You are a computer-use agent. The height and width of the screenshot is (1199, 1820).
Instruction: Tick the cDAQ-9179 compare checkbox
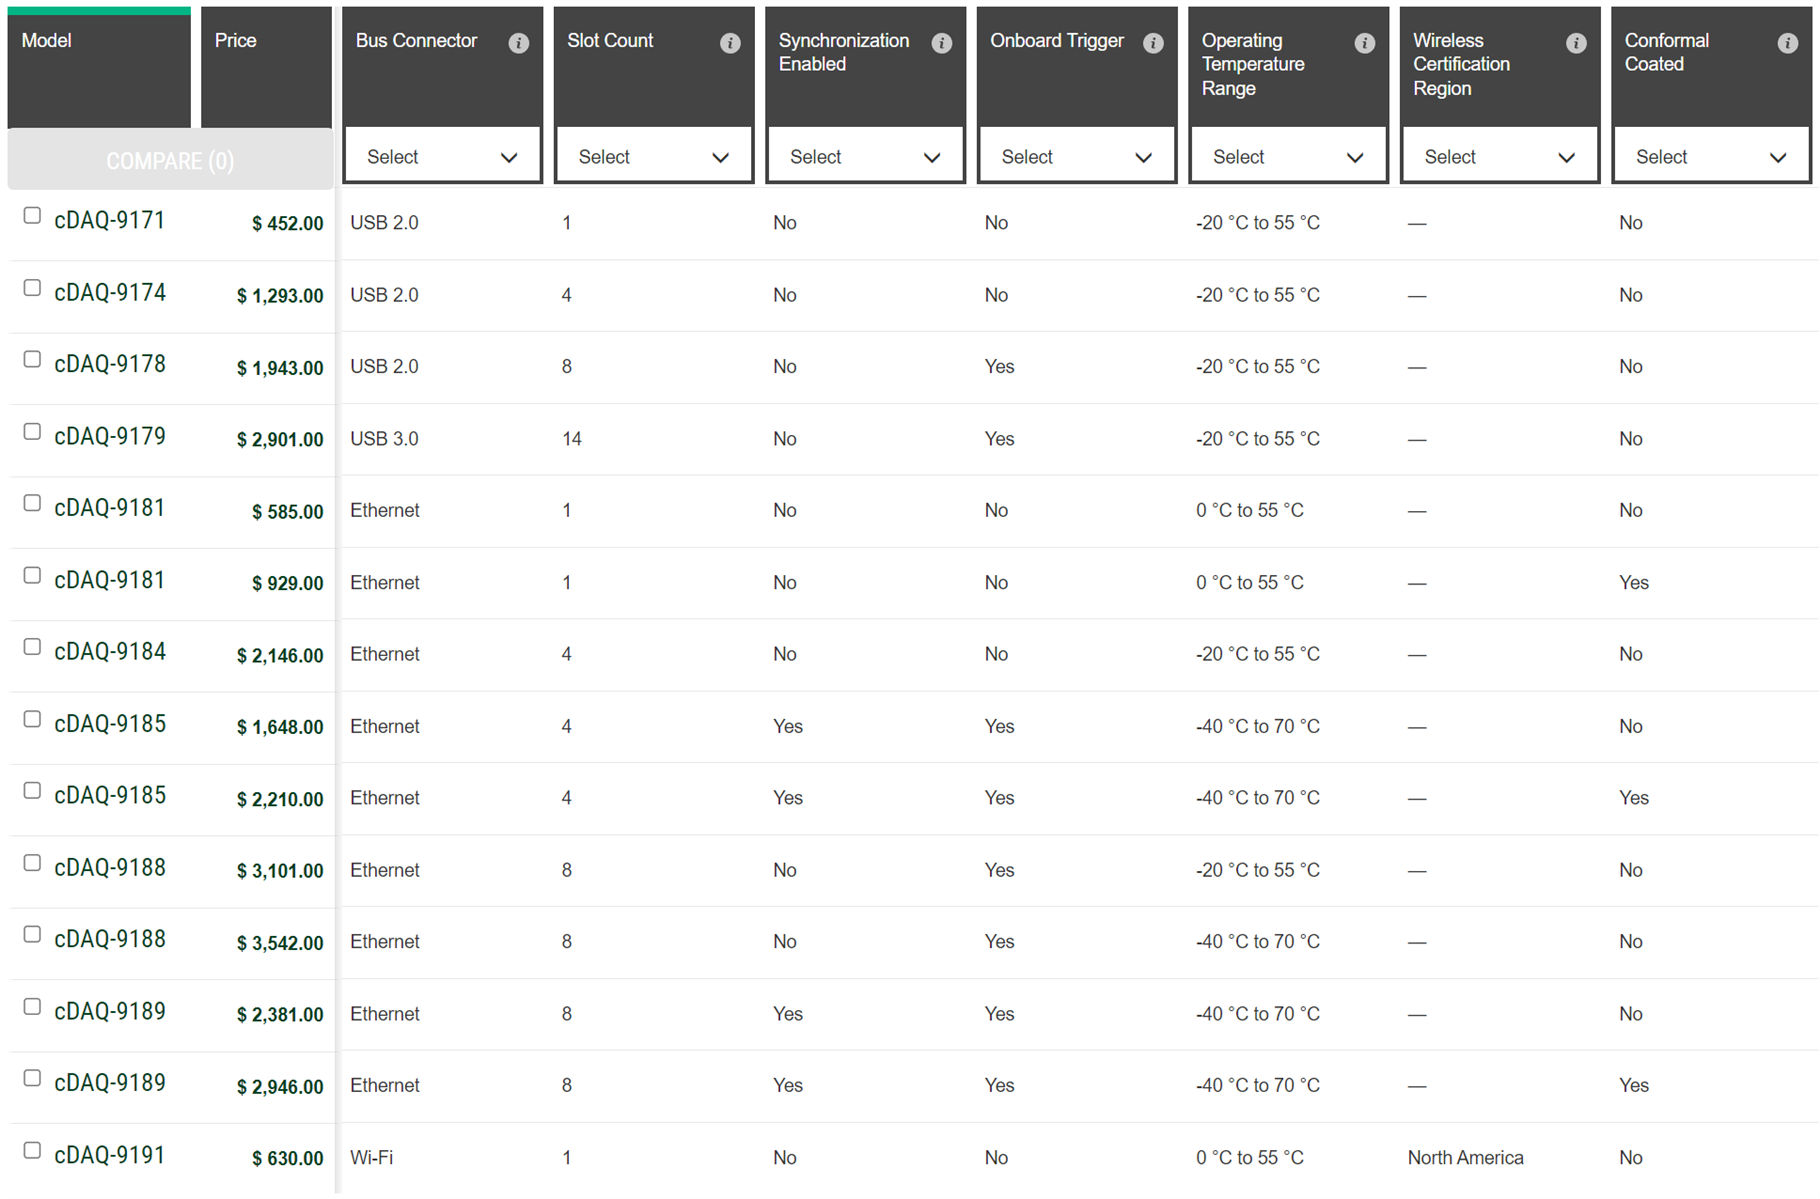(x=32, y=432)
